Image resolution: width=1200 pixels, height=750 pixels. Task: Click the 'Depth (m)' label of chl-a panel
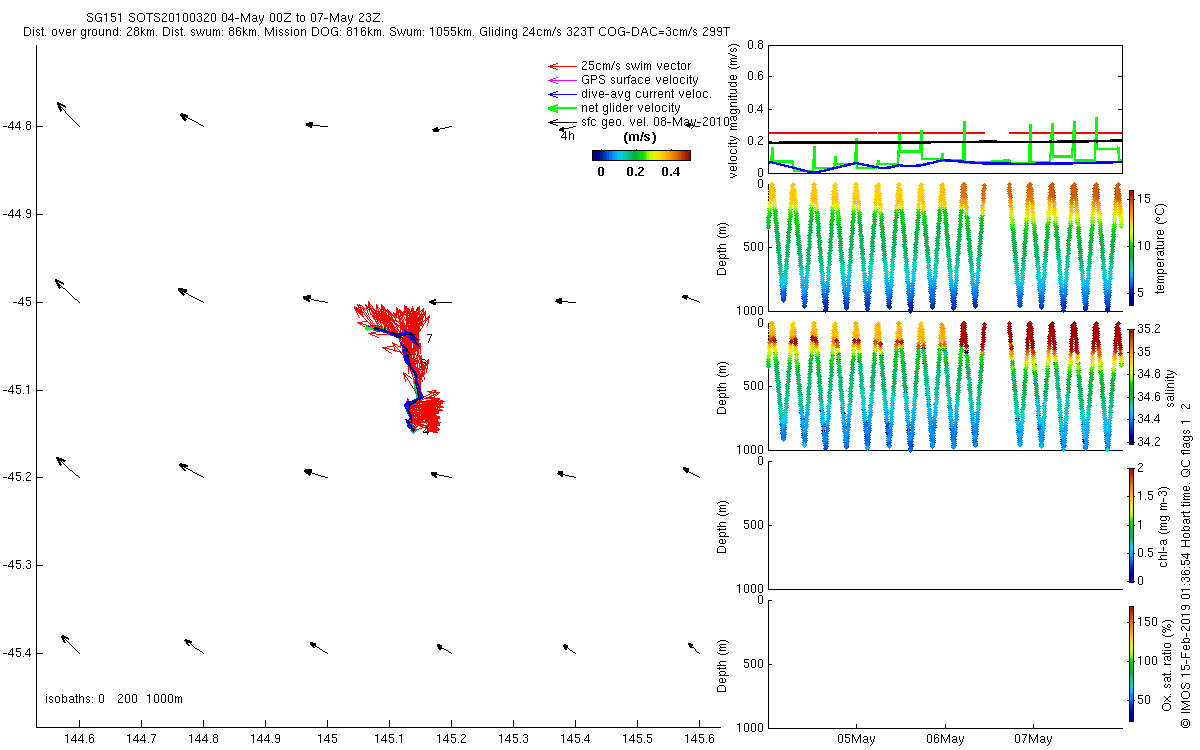click(723, 525)
